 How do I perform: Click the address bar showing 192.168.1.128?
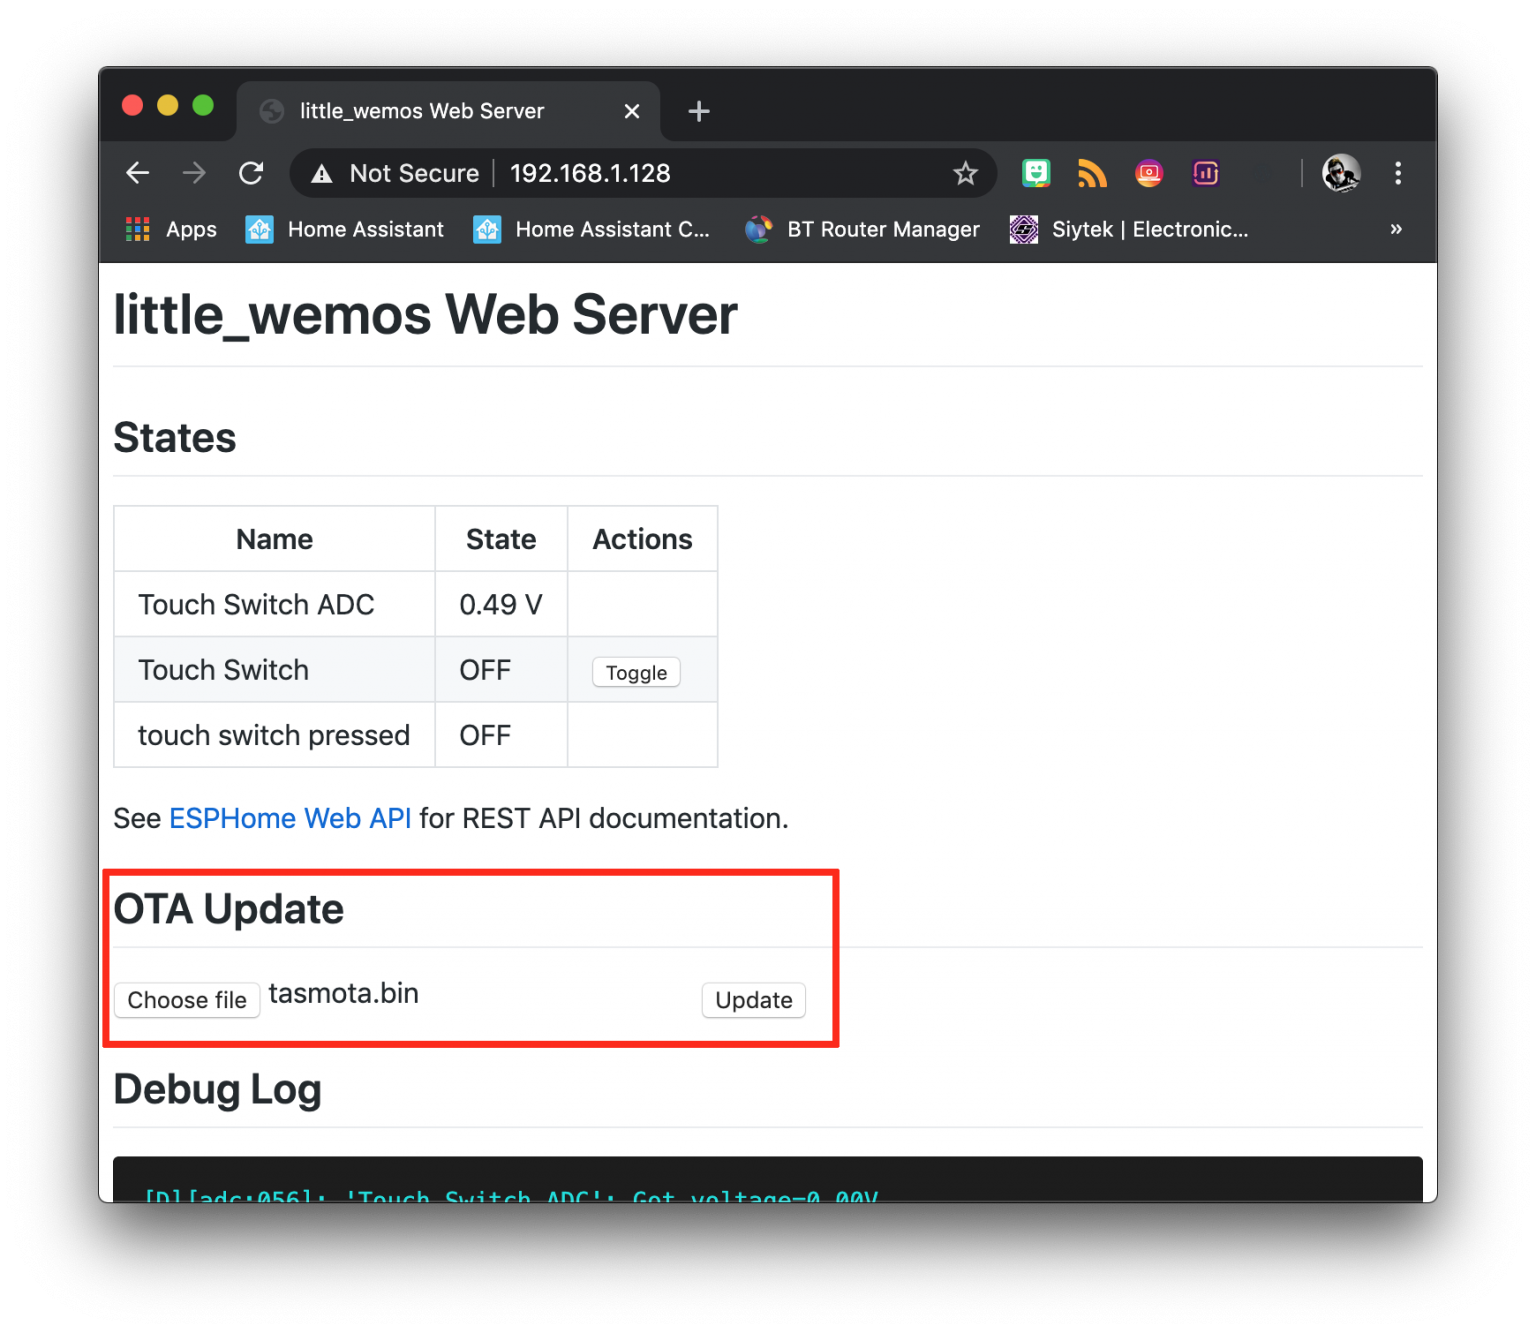click(590, 173)
